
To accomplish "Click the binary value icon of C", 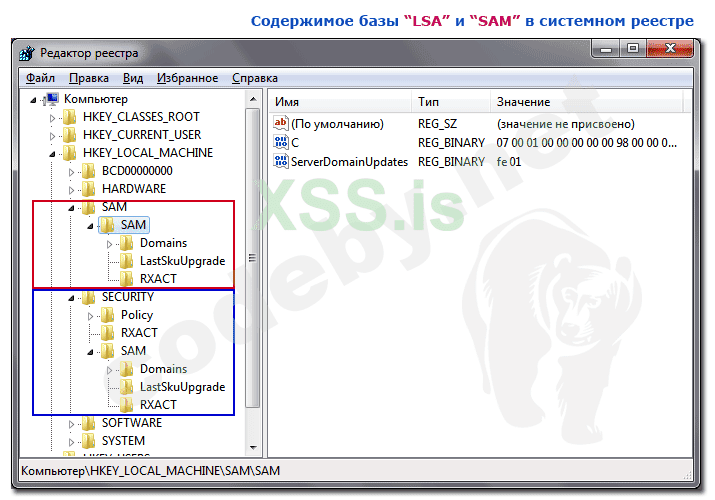I will tap(280, 142).
